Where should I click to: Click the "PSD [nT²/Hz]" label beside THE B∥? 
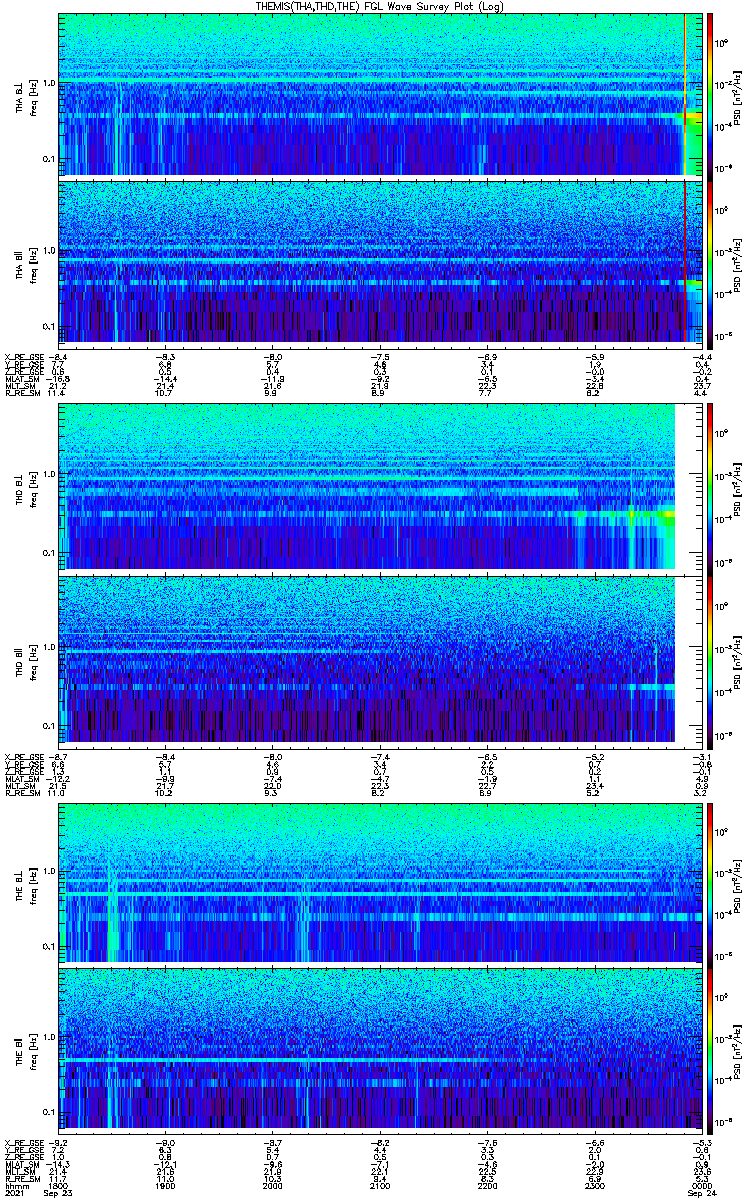tap(737, 1050)
